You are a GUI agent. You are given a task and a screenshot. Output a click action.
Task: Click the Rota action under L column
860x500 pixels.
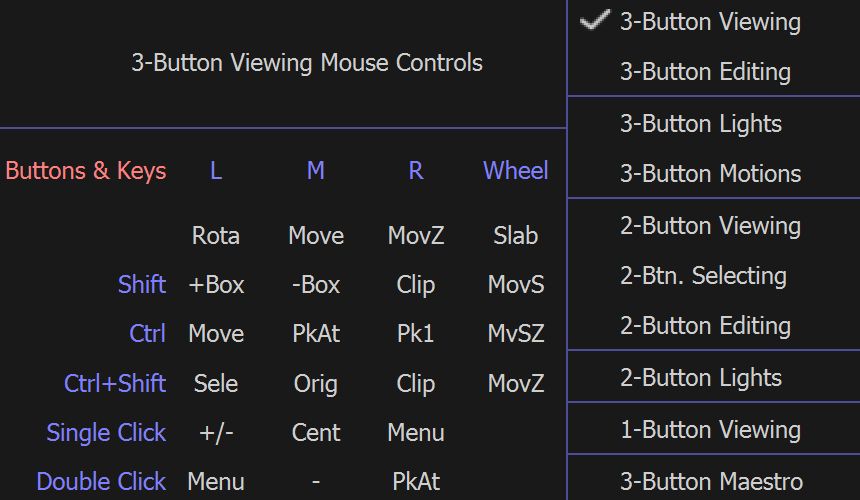[216, 236]
